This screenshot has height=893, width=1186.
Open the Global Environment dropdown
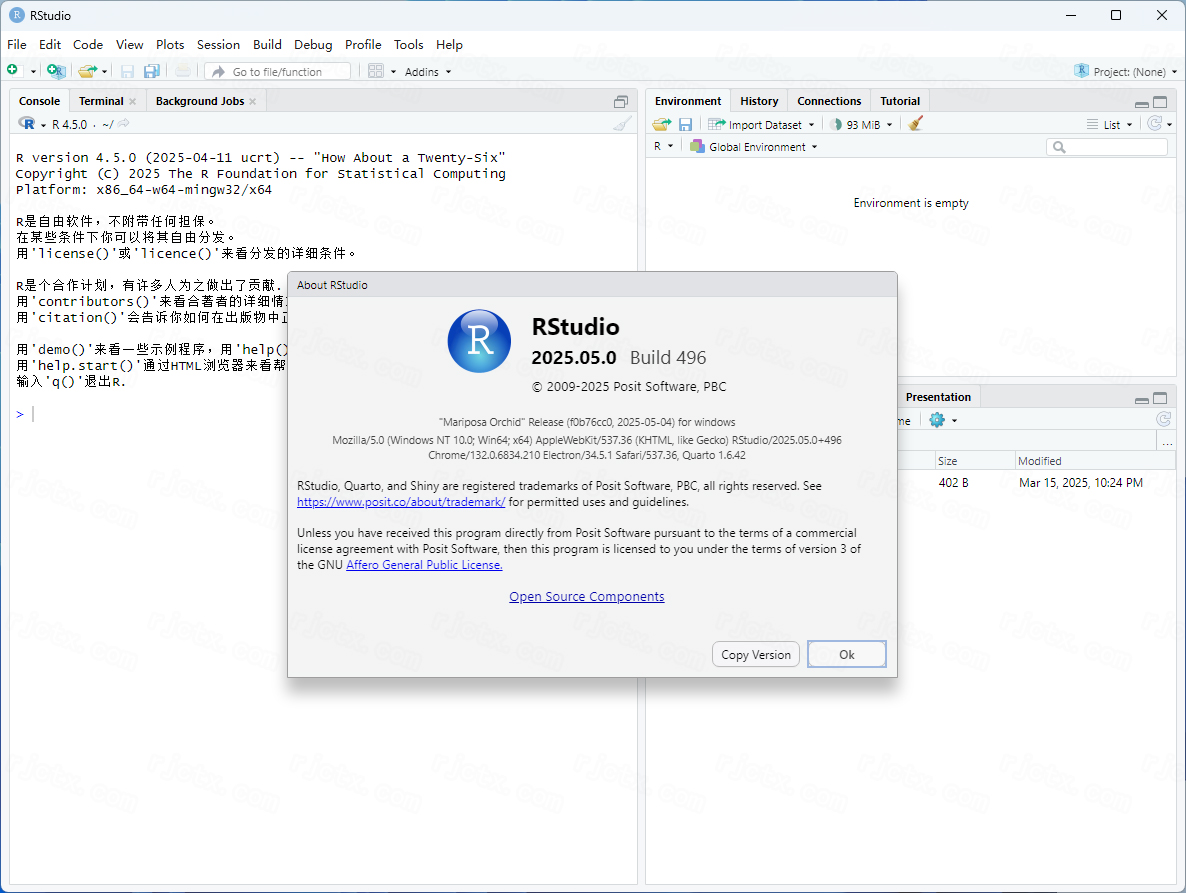(753, 147)
